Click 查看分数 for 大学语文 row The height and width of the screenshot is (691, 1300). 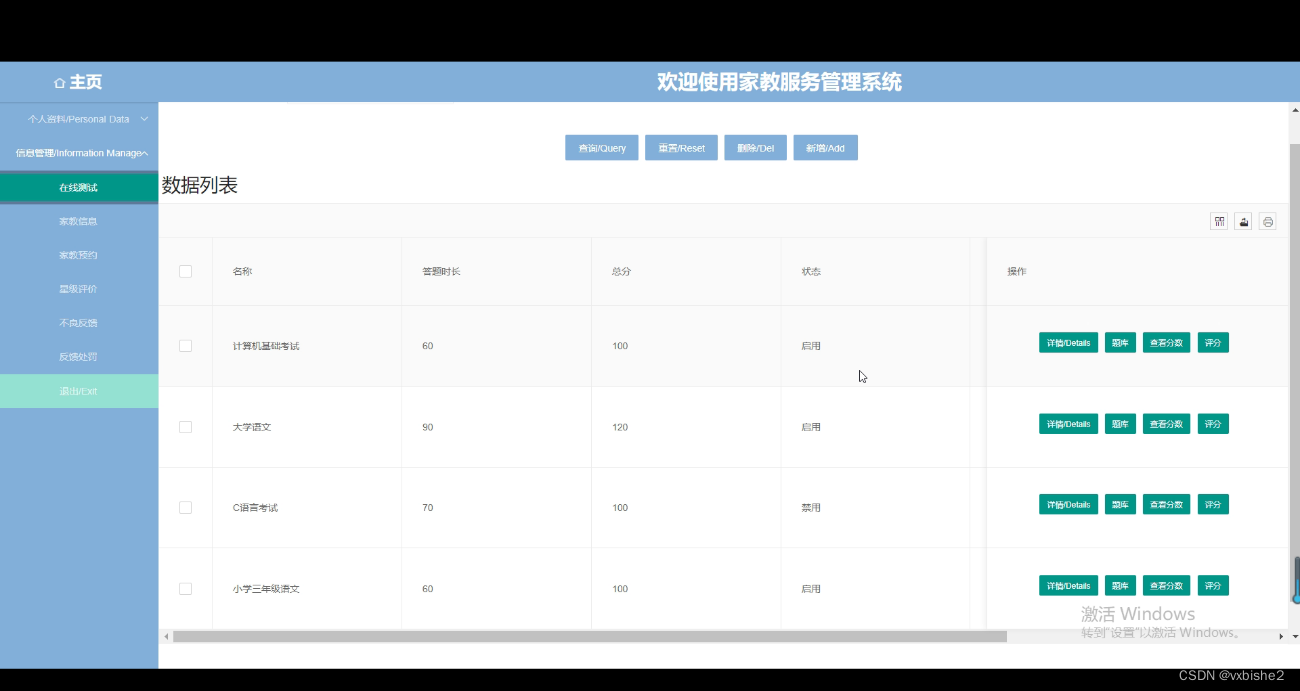pos(1166,424)
